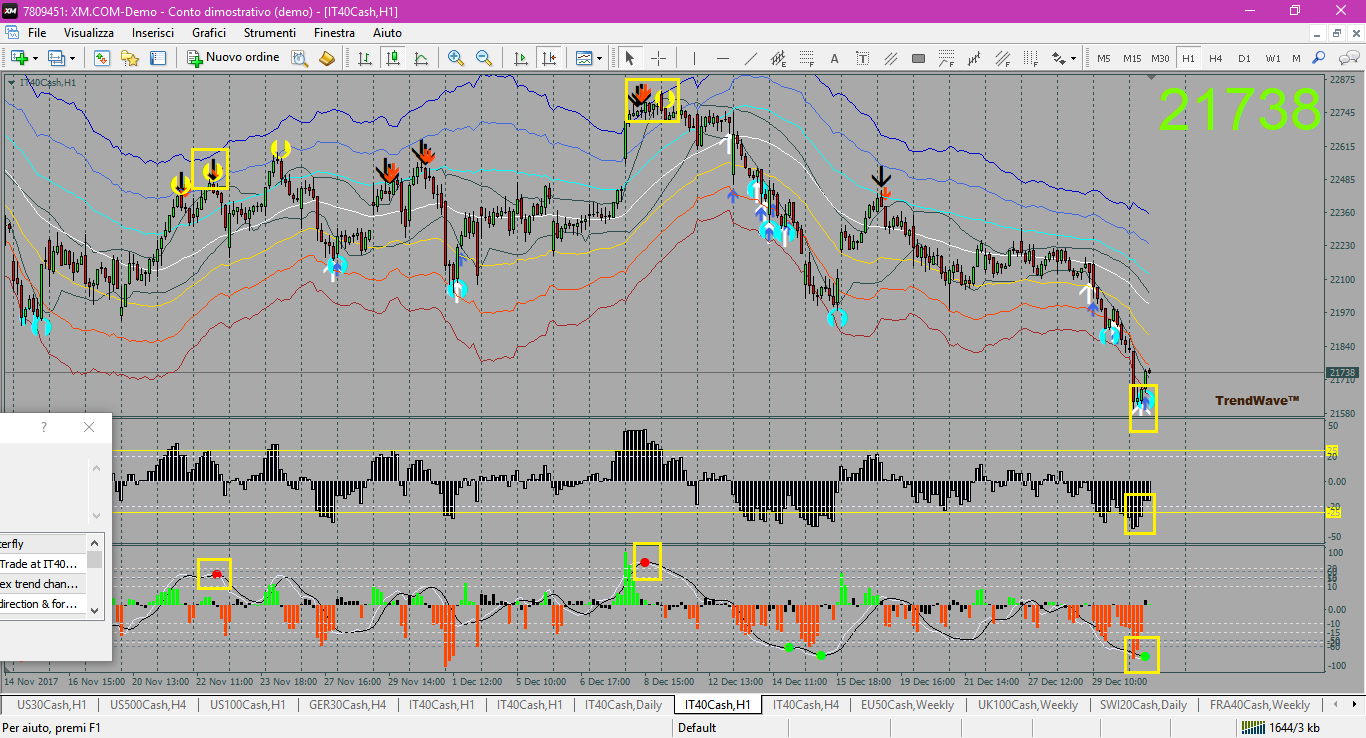Select the Horizontal Line drawing tool
The width and height of the screenshot is (1366, 738).
tap(722, 58)
